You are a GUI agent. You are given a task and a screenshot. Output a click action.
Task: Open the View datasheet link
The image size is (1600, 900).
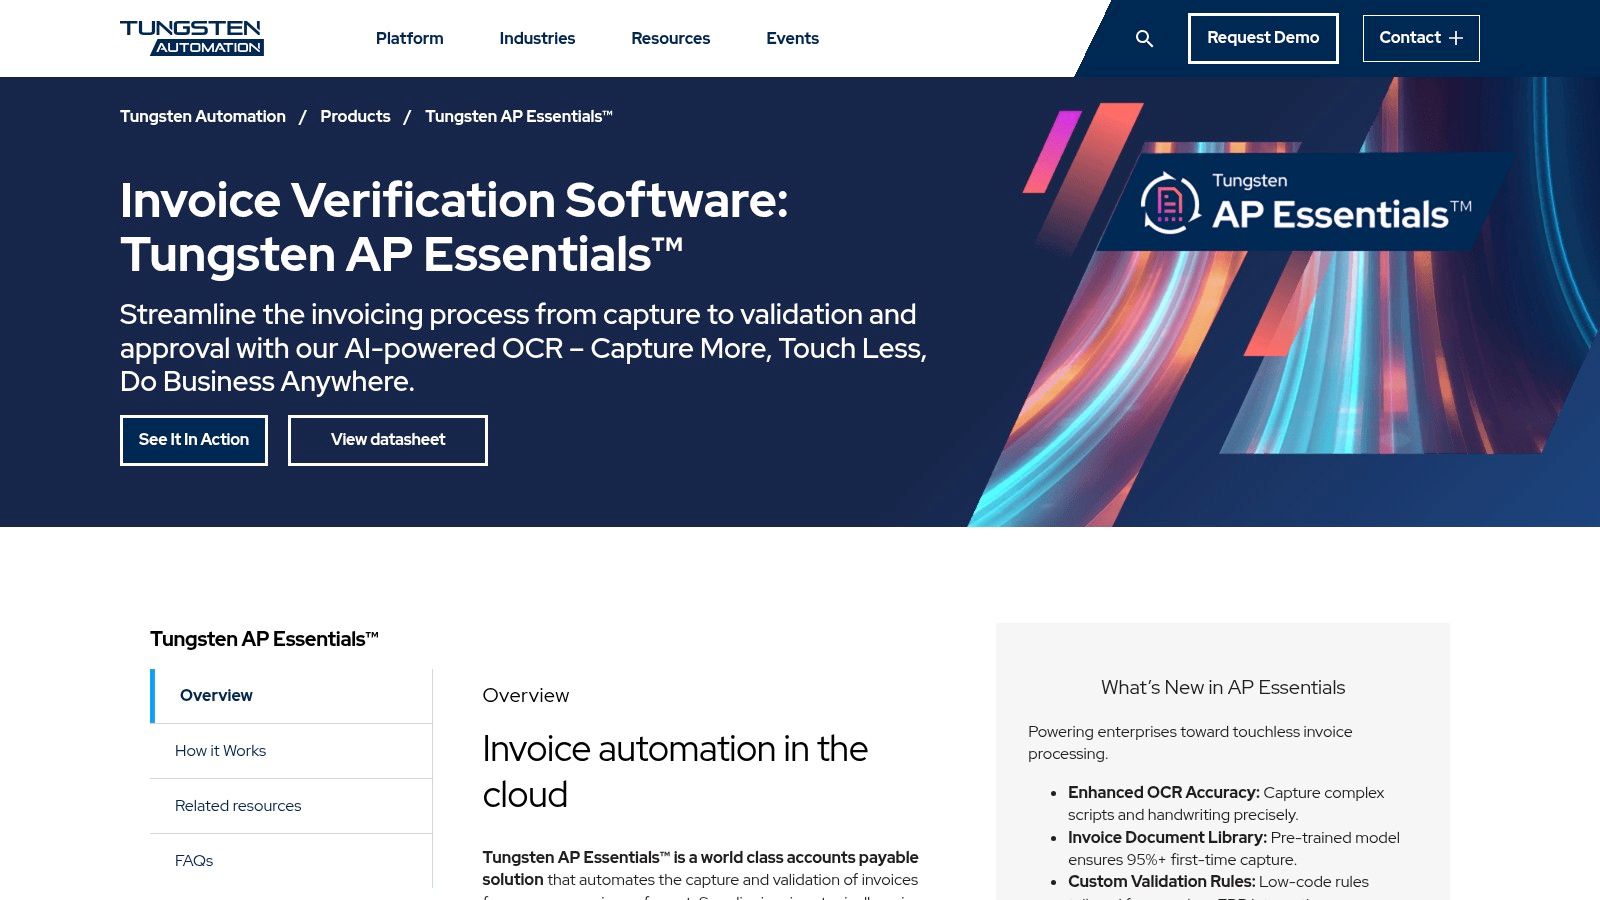[x=387, y=440]
